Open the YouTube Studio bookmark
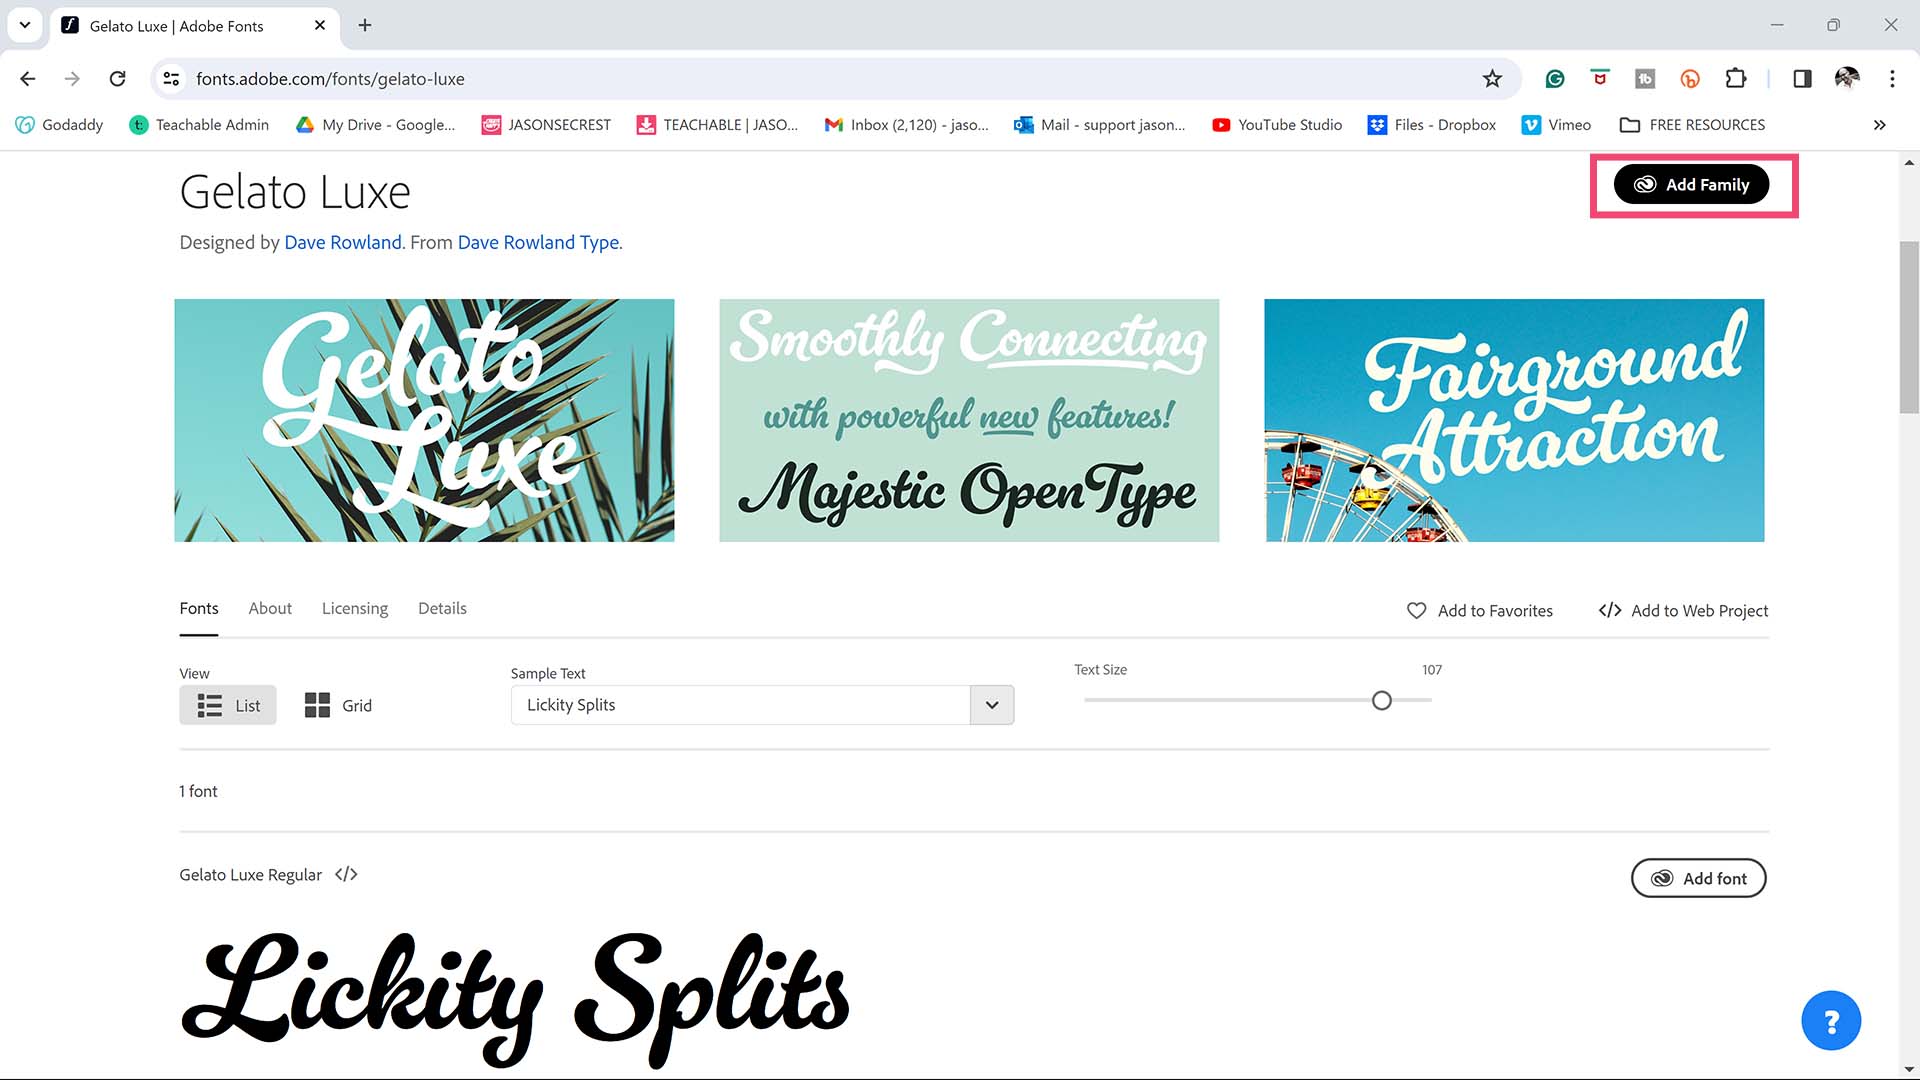 (1277, 125)
